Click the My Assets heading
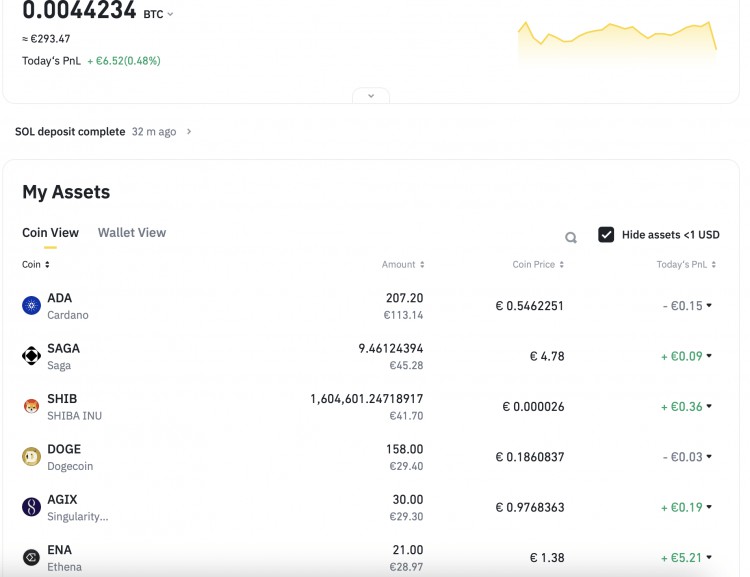This screenshot has height=577, width=750. coord(66,192)
